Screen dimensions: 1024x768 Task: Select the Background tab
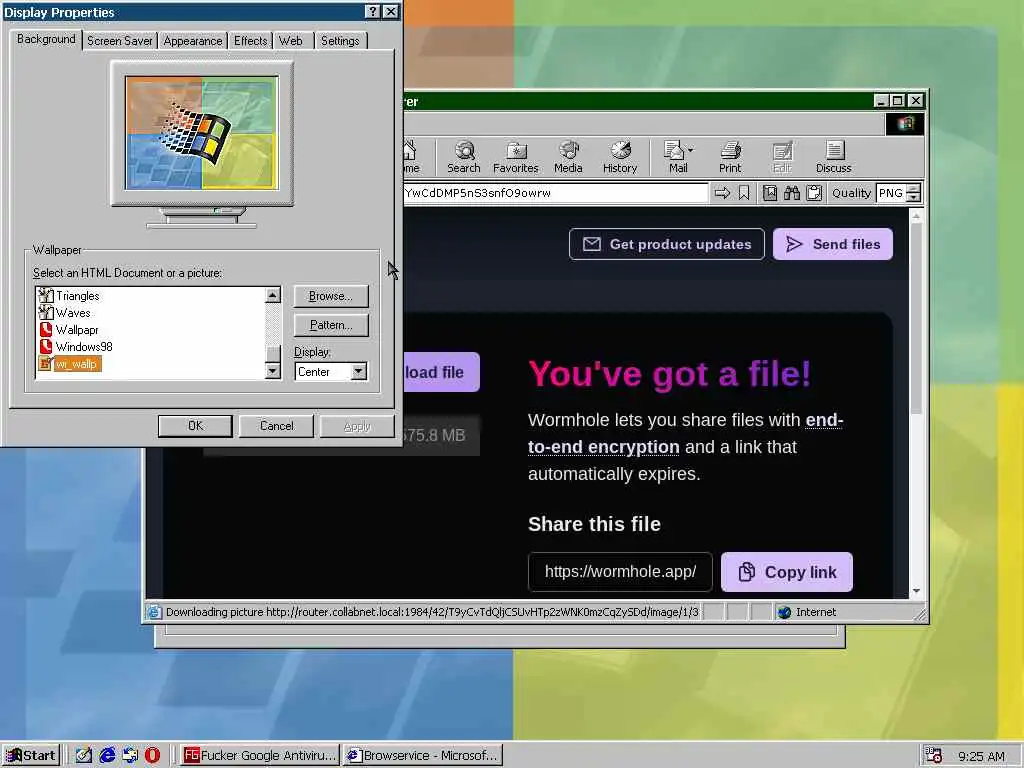point(46,39)
